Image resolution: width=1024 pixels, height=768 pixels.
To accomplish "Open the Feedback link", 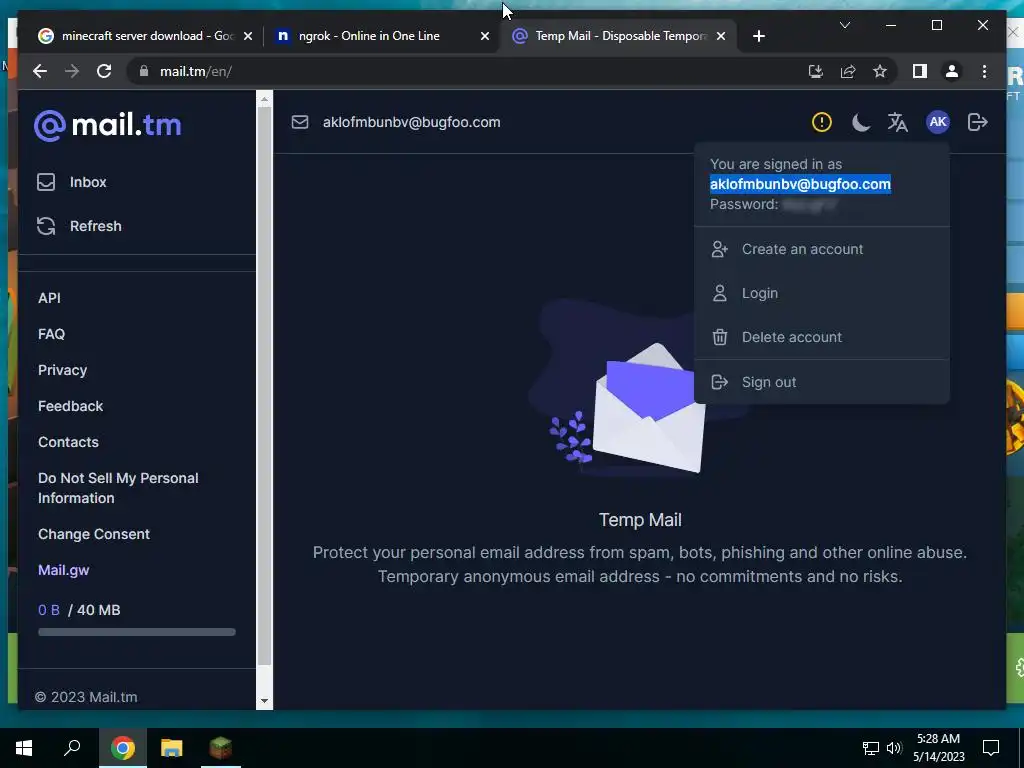I will (x=71, y=406).
